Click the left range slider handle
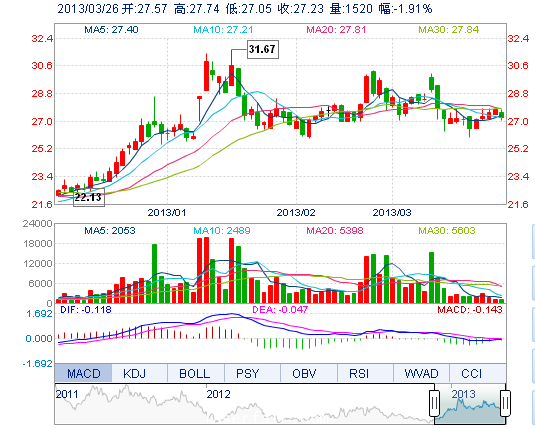This screenshot has width=535, height=428. 434,403
